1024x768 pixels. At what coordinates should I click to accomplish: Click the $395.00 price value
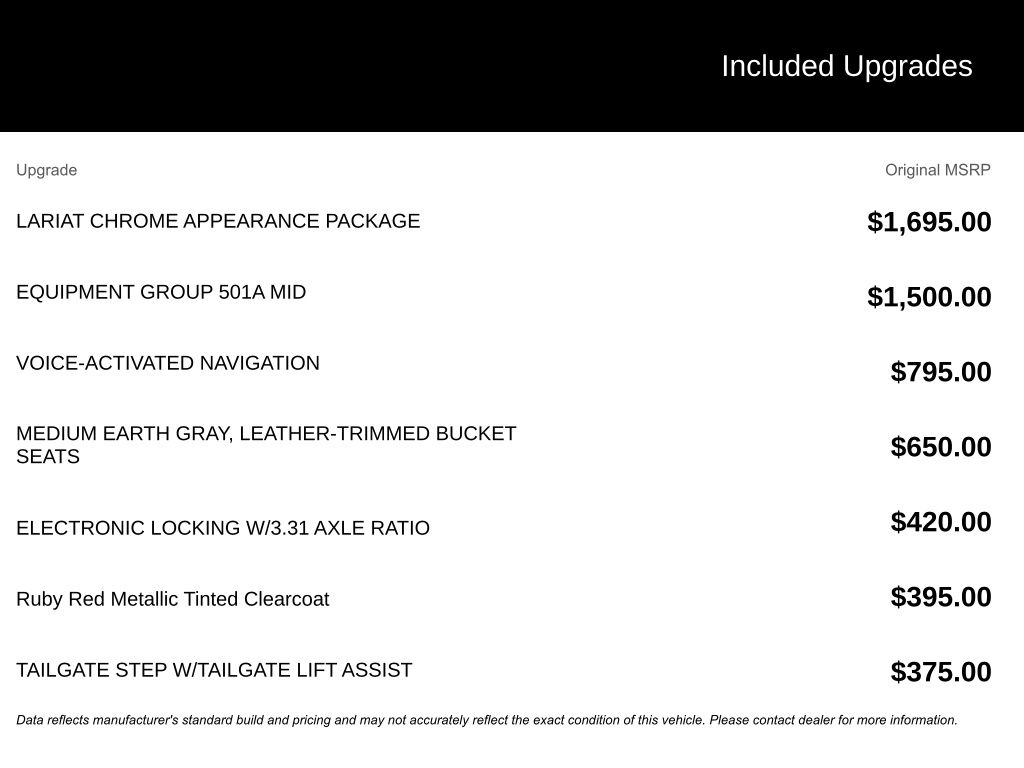940,597
